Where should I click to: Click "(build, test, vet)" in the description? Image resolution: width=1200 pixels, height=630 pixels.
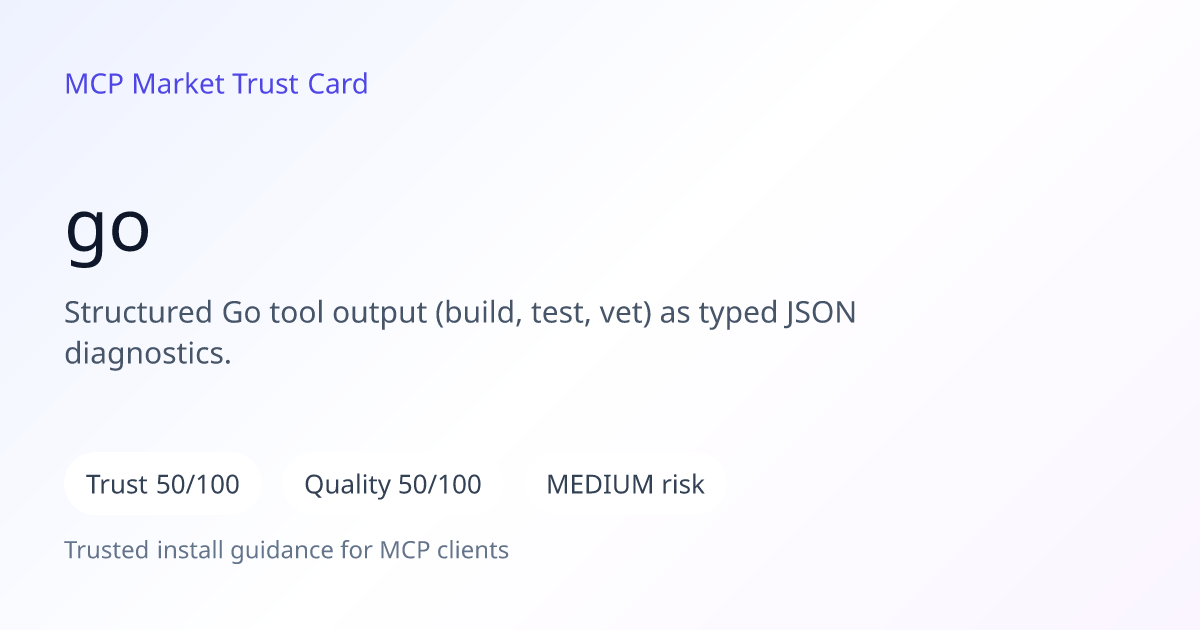(543, 314)
